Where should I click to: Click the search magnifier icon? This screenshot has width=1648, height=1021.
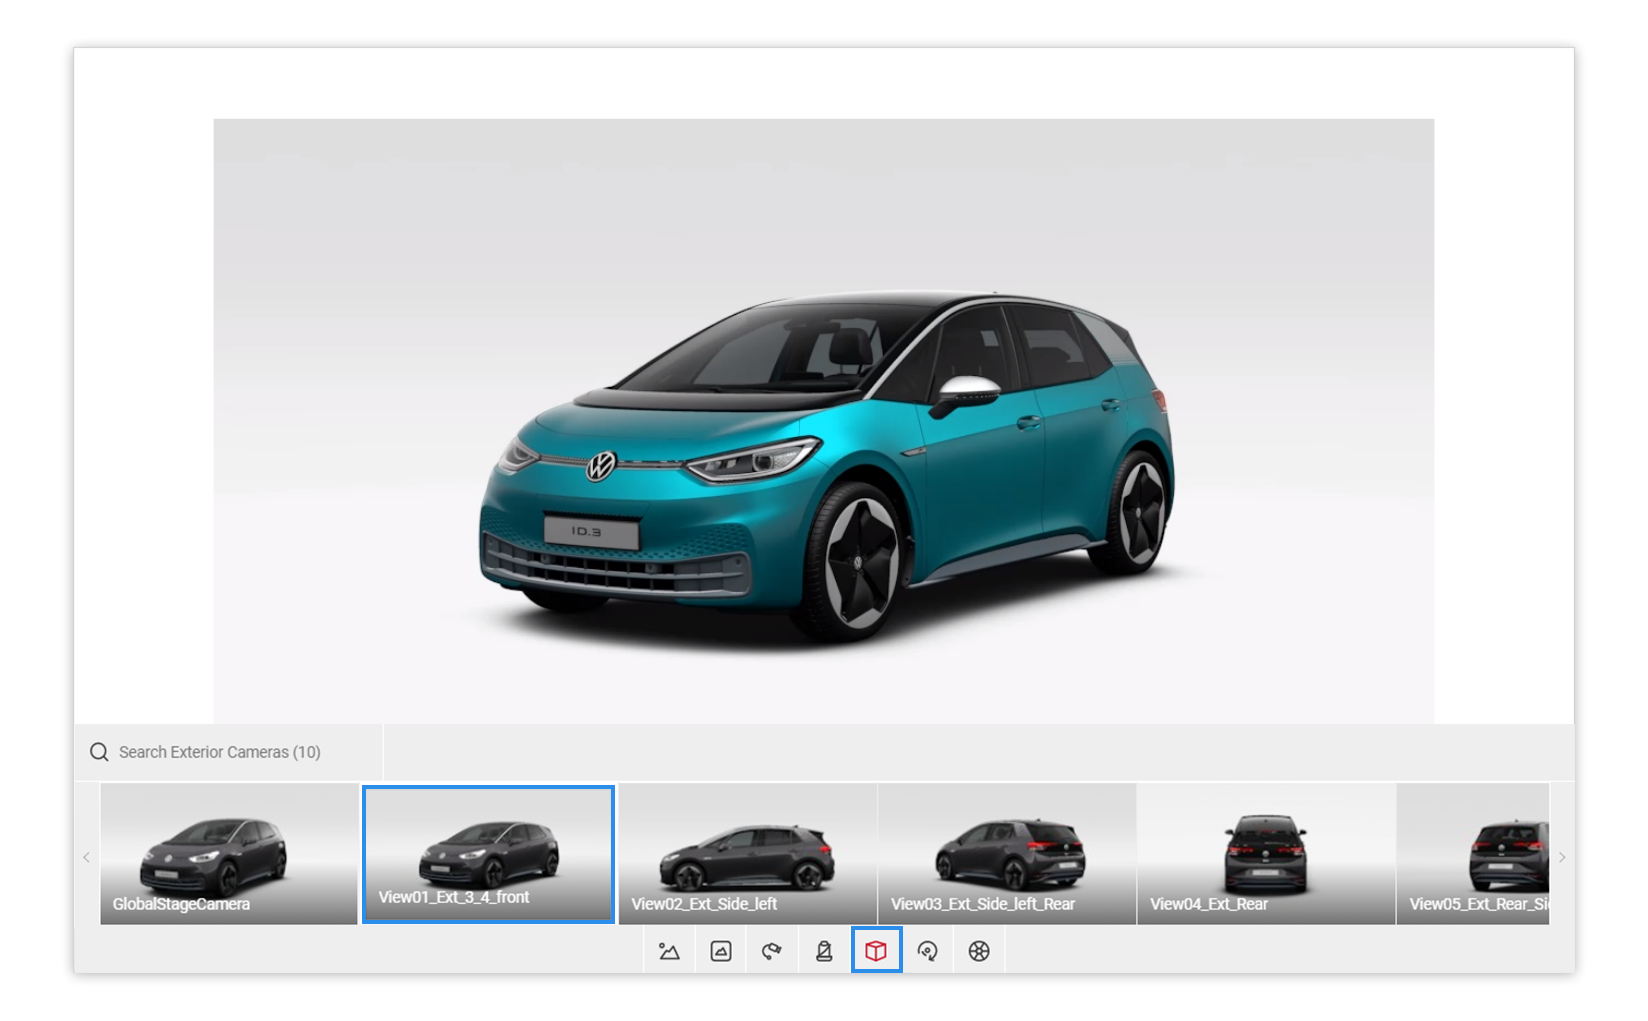pyautogui.click(x=99, y=752)
